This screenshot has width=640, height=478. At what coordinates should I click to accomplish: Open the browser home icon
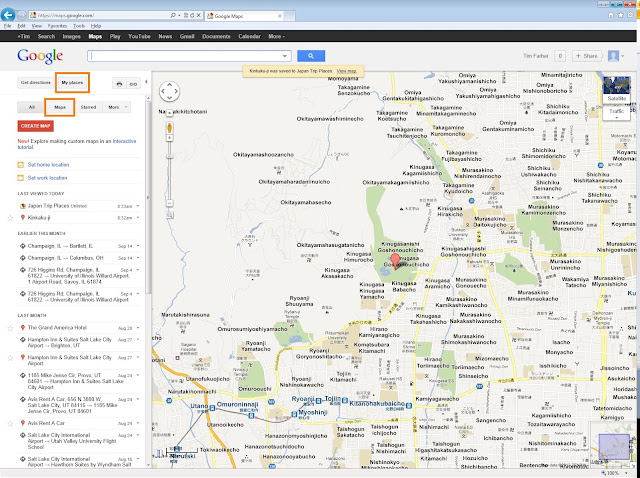[611, 15]
